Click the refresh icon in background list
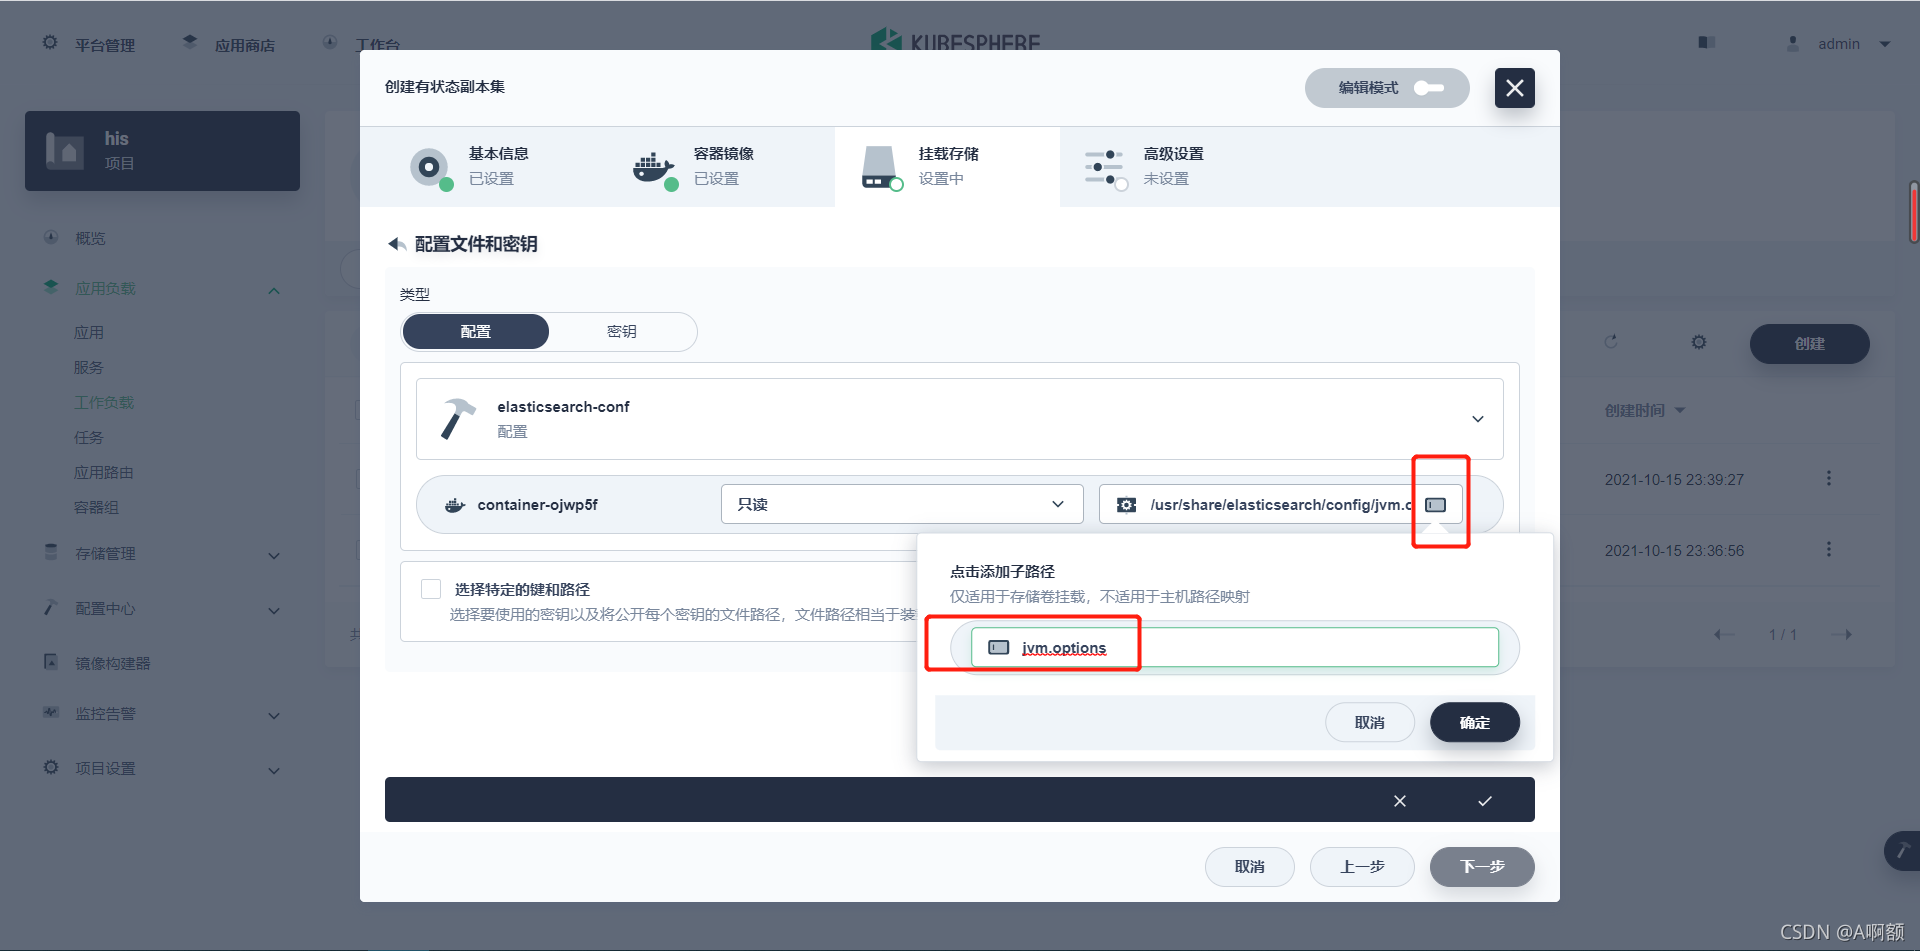1920x951 pixels. coord(1611,342)
